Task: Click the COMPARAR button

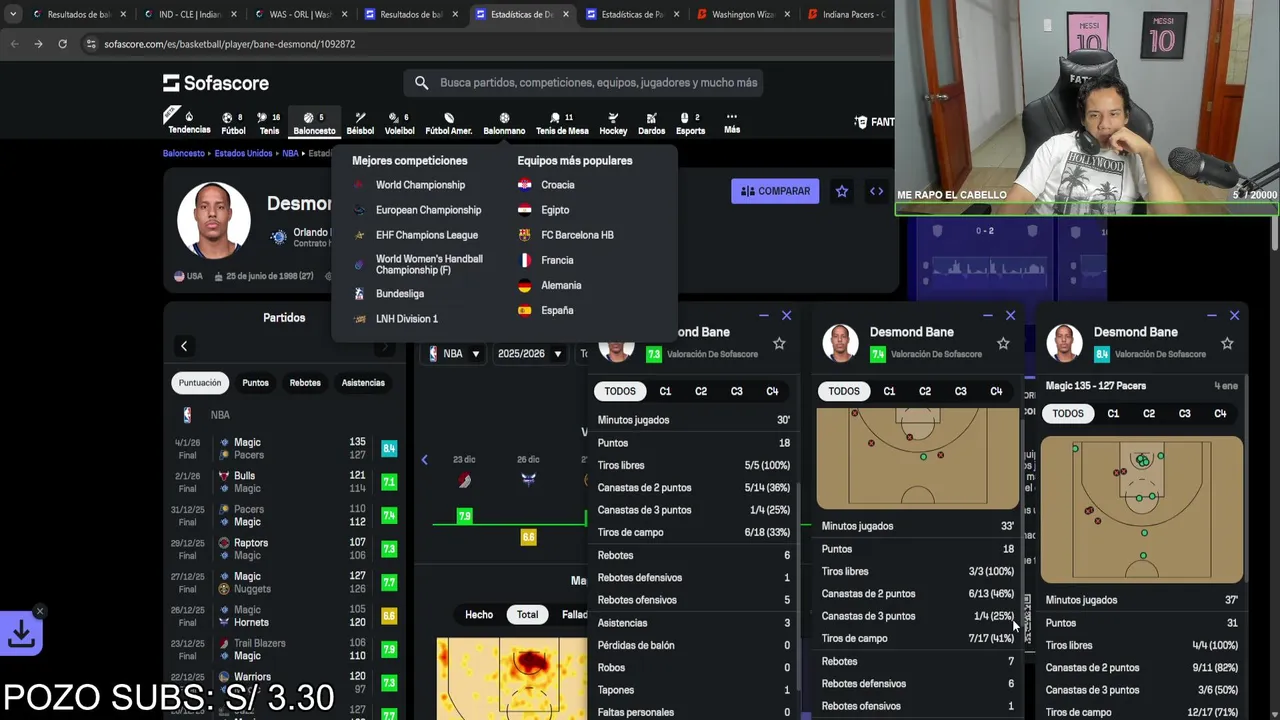Action: (x=775, y=191)
